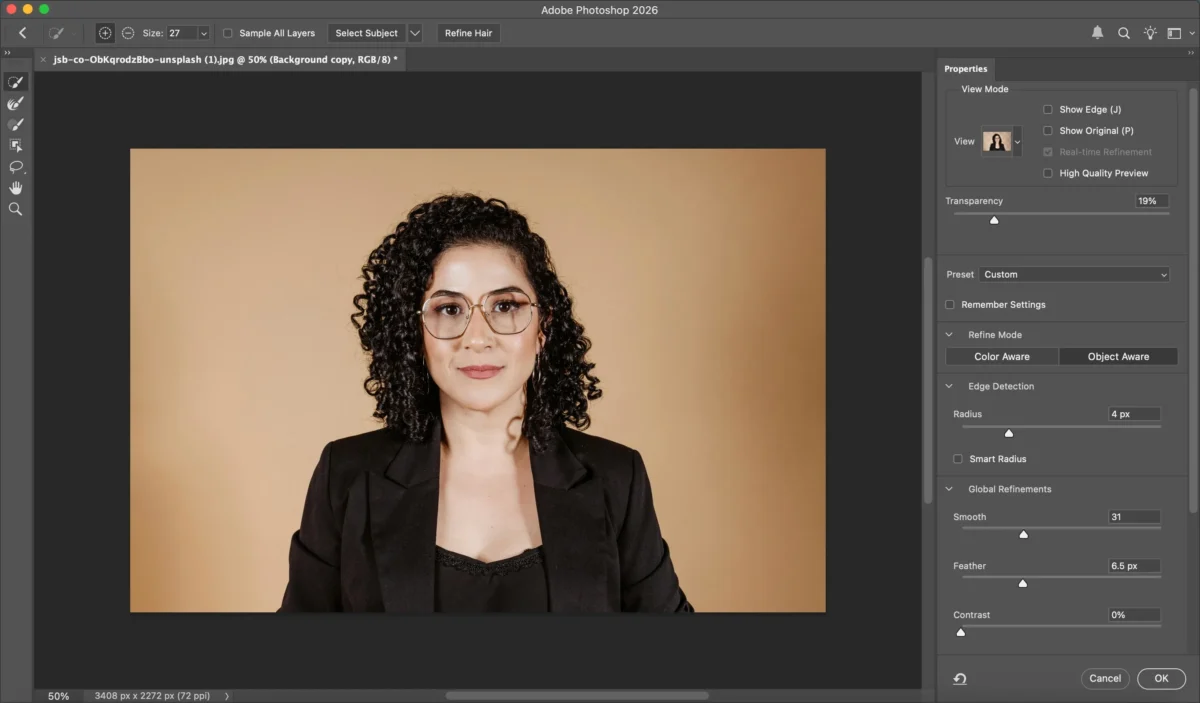Collapse the Global Refinements section

coord(950,489)
